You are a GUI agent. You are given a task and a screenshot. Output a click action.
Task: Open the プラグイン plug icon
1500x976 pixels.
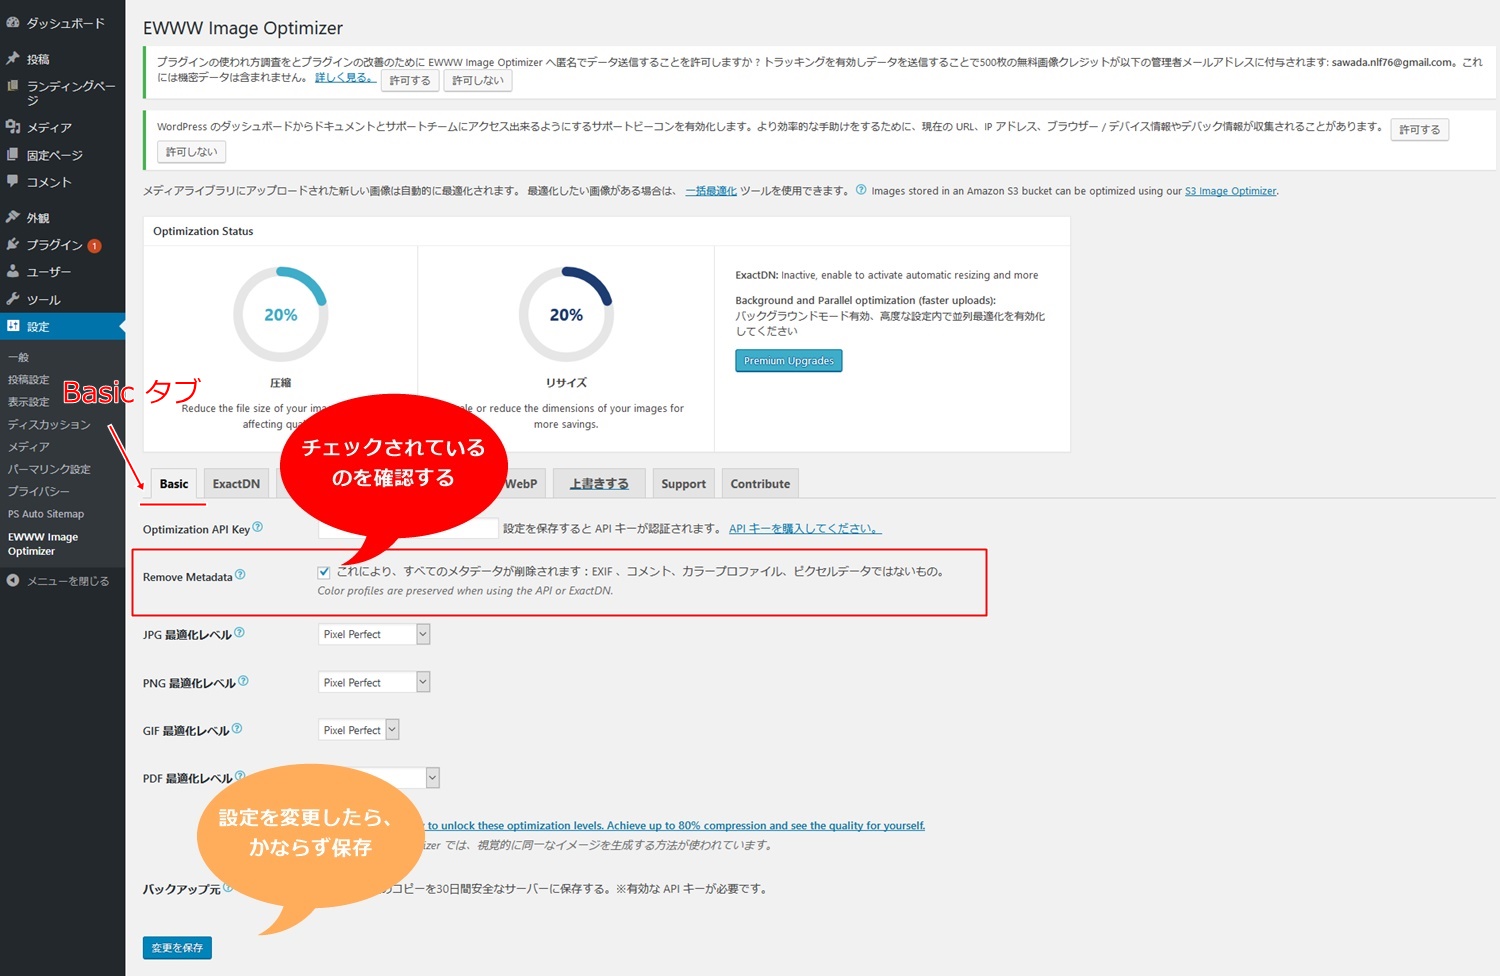[13, 244]
